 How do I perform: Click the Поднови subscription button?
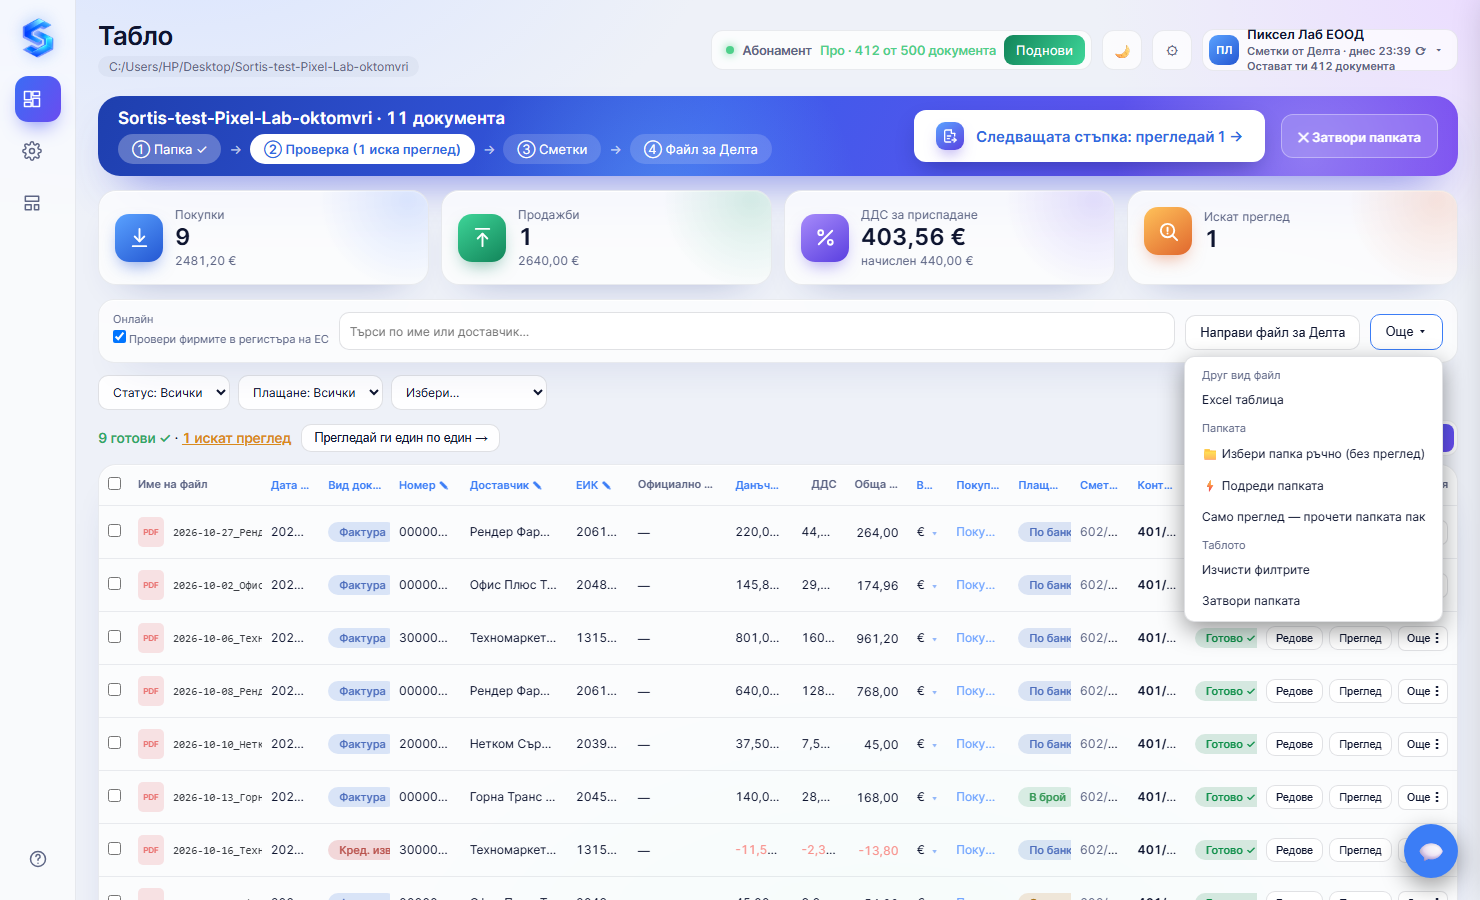point(1044,50)
